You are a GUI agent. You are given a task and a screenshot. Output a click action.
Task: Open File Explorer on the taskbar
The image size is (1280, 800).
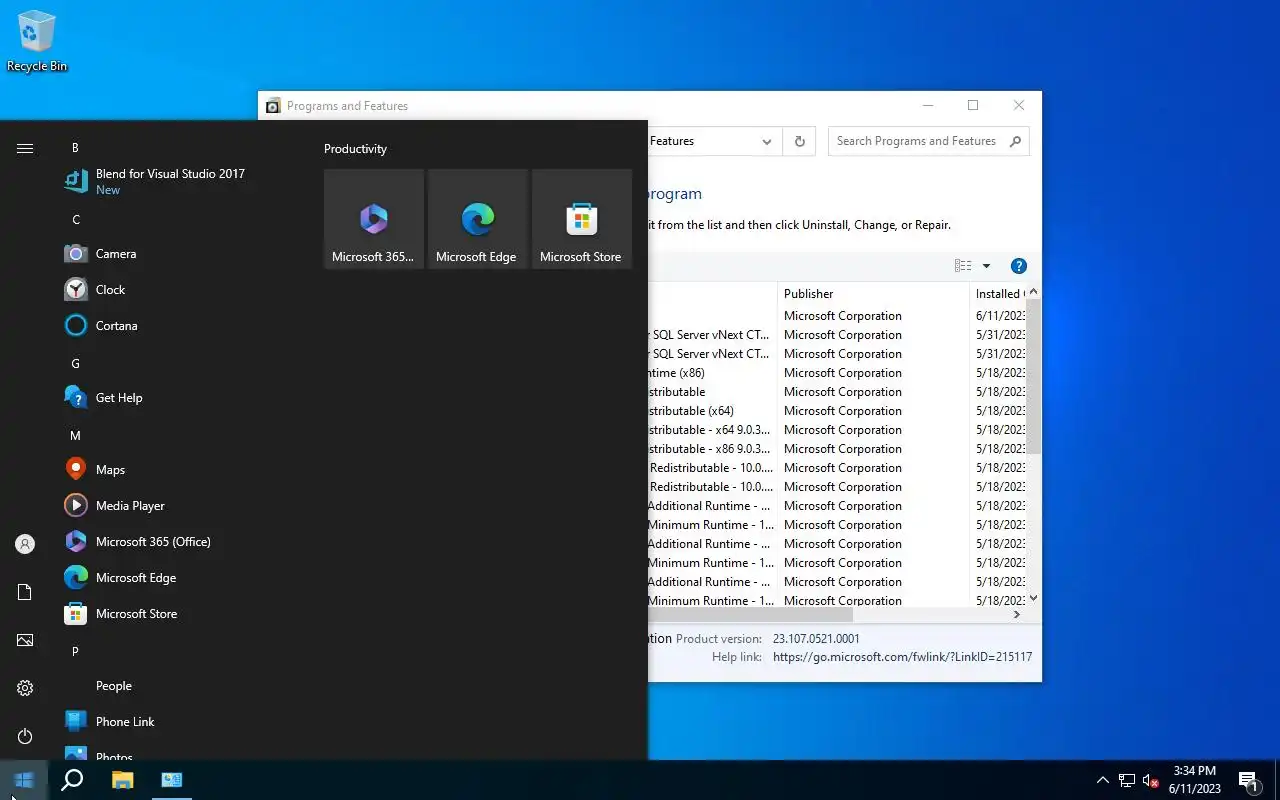(x=122, y=780)
